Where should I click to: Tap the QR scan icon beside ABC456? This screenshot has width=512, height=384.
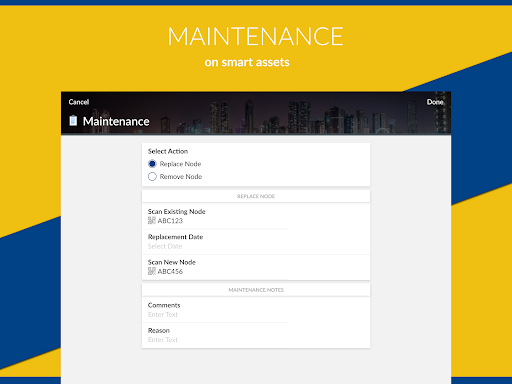point(152,271)
